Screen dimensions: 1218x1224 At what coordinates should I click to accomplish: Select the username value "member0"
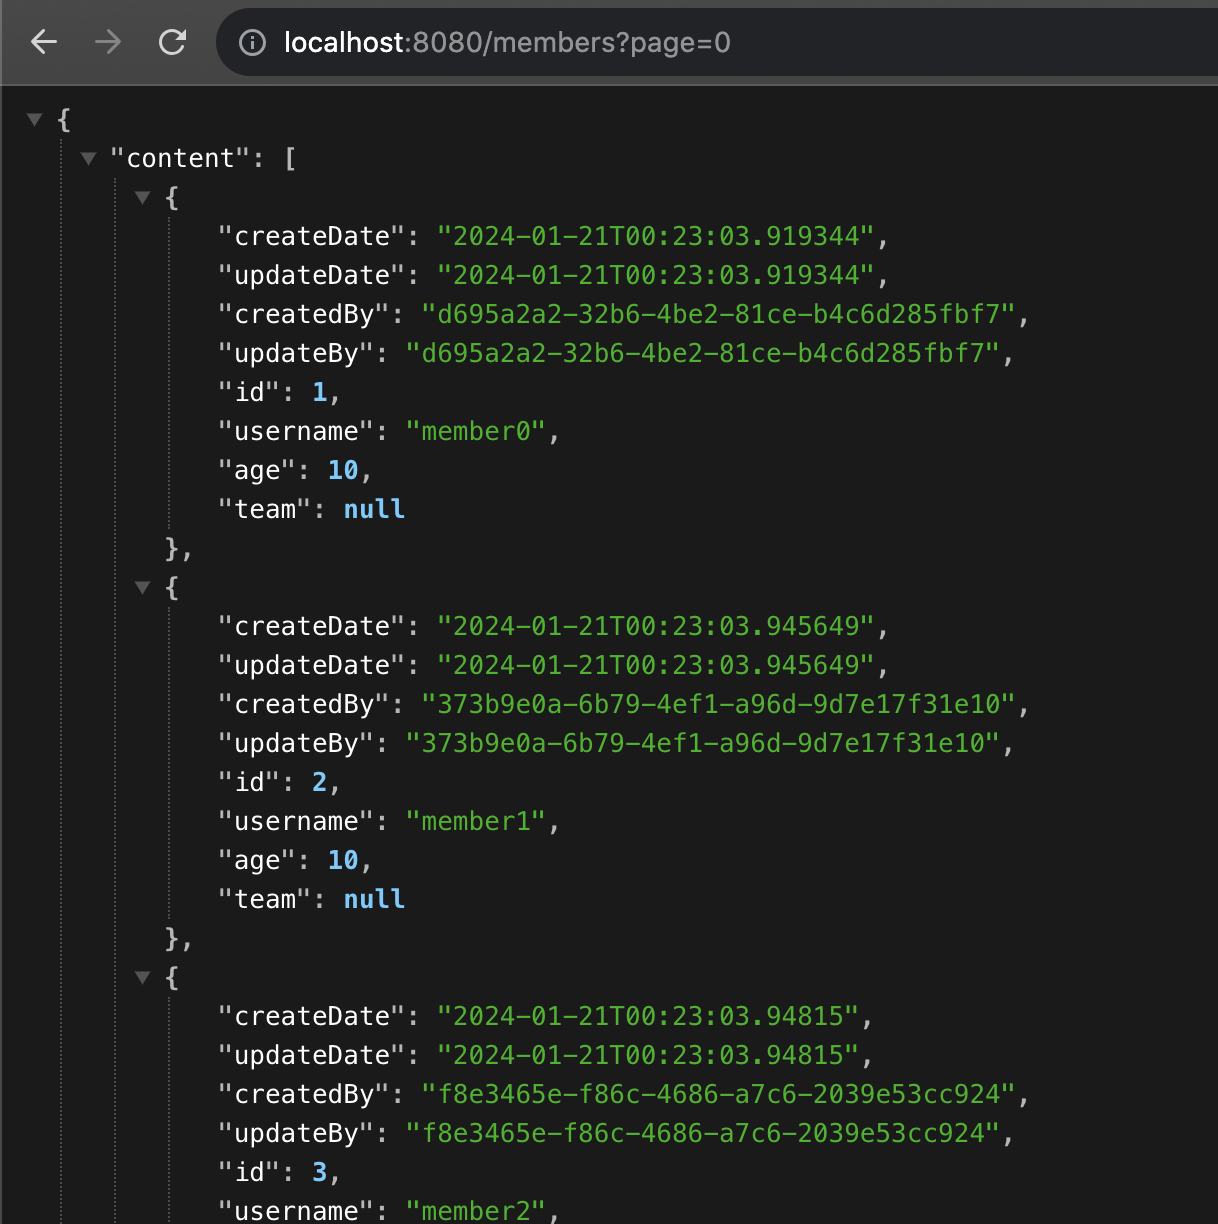click(476, 431)
